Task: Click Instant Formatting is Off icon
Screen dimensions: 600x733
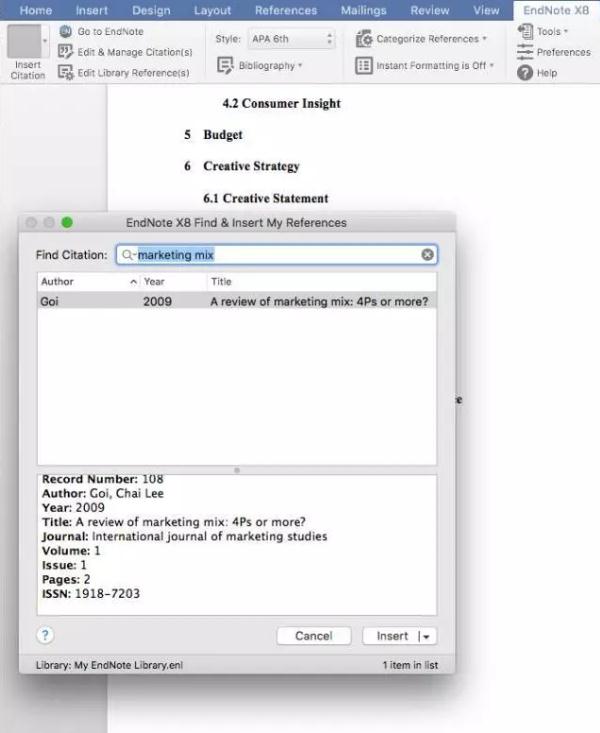Action: click(x=363, y=65)
